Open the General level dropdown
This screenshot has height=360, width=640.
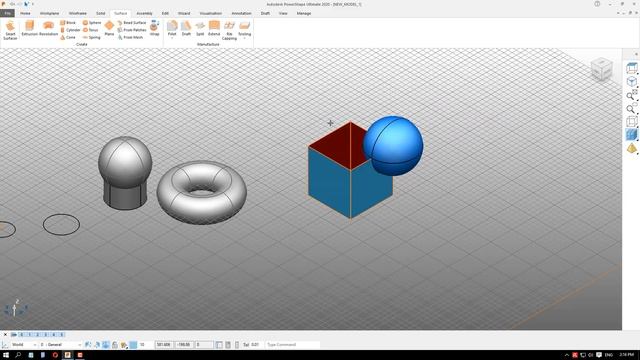click(60, 345)
